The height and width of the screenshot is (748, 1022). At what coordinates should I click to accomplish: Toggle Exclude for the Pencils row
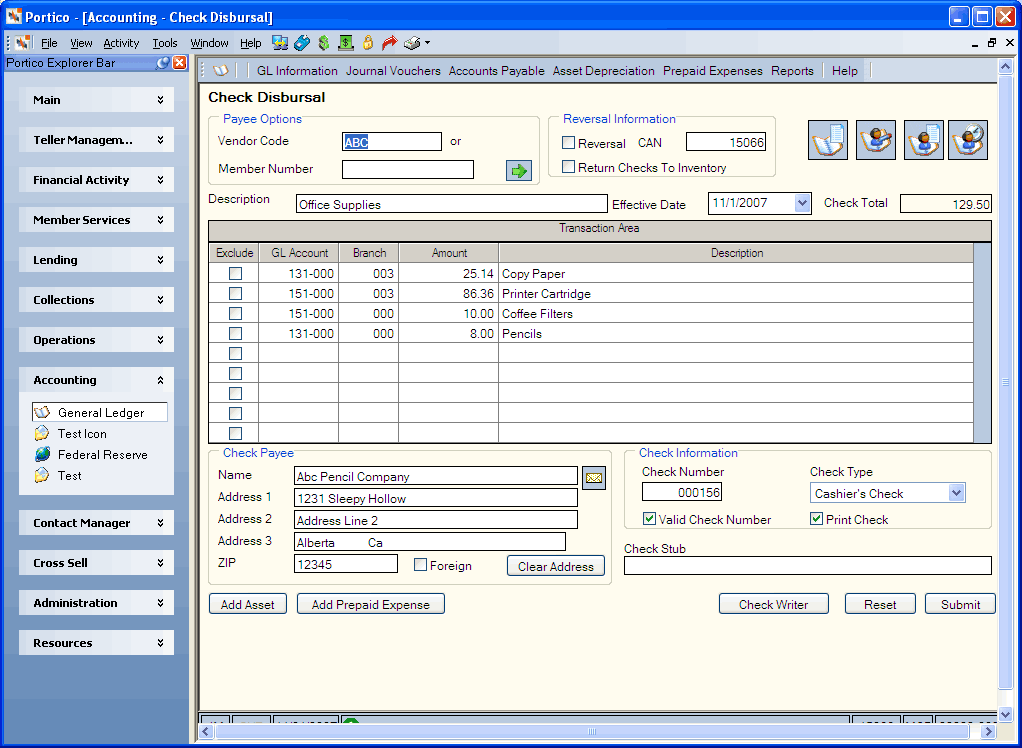(x=235, y=333)
